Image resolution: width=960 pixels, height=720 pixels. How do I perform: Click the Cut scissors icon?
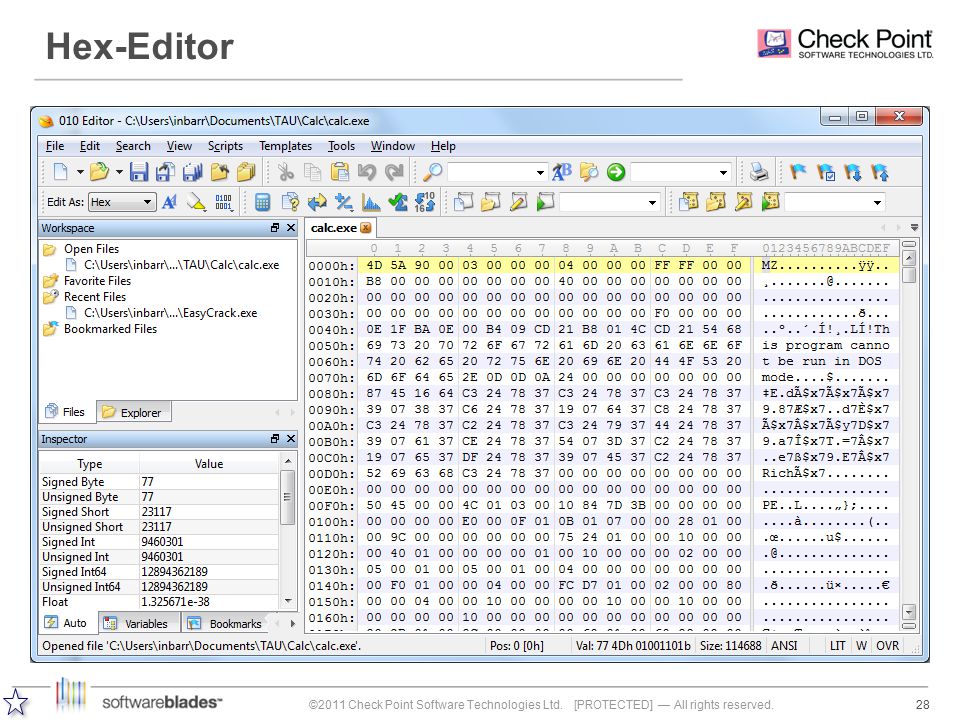[x=285, y=172]
